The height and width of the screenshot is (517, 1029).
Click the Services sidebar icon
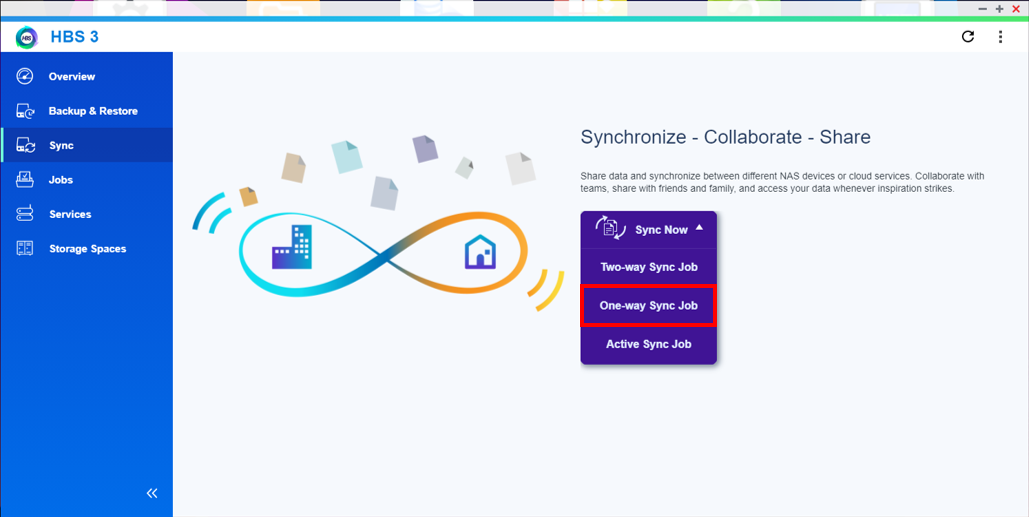[25, 214]
